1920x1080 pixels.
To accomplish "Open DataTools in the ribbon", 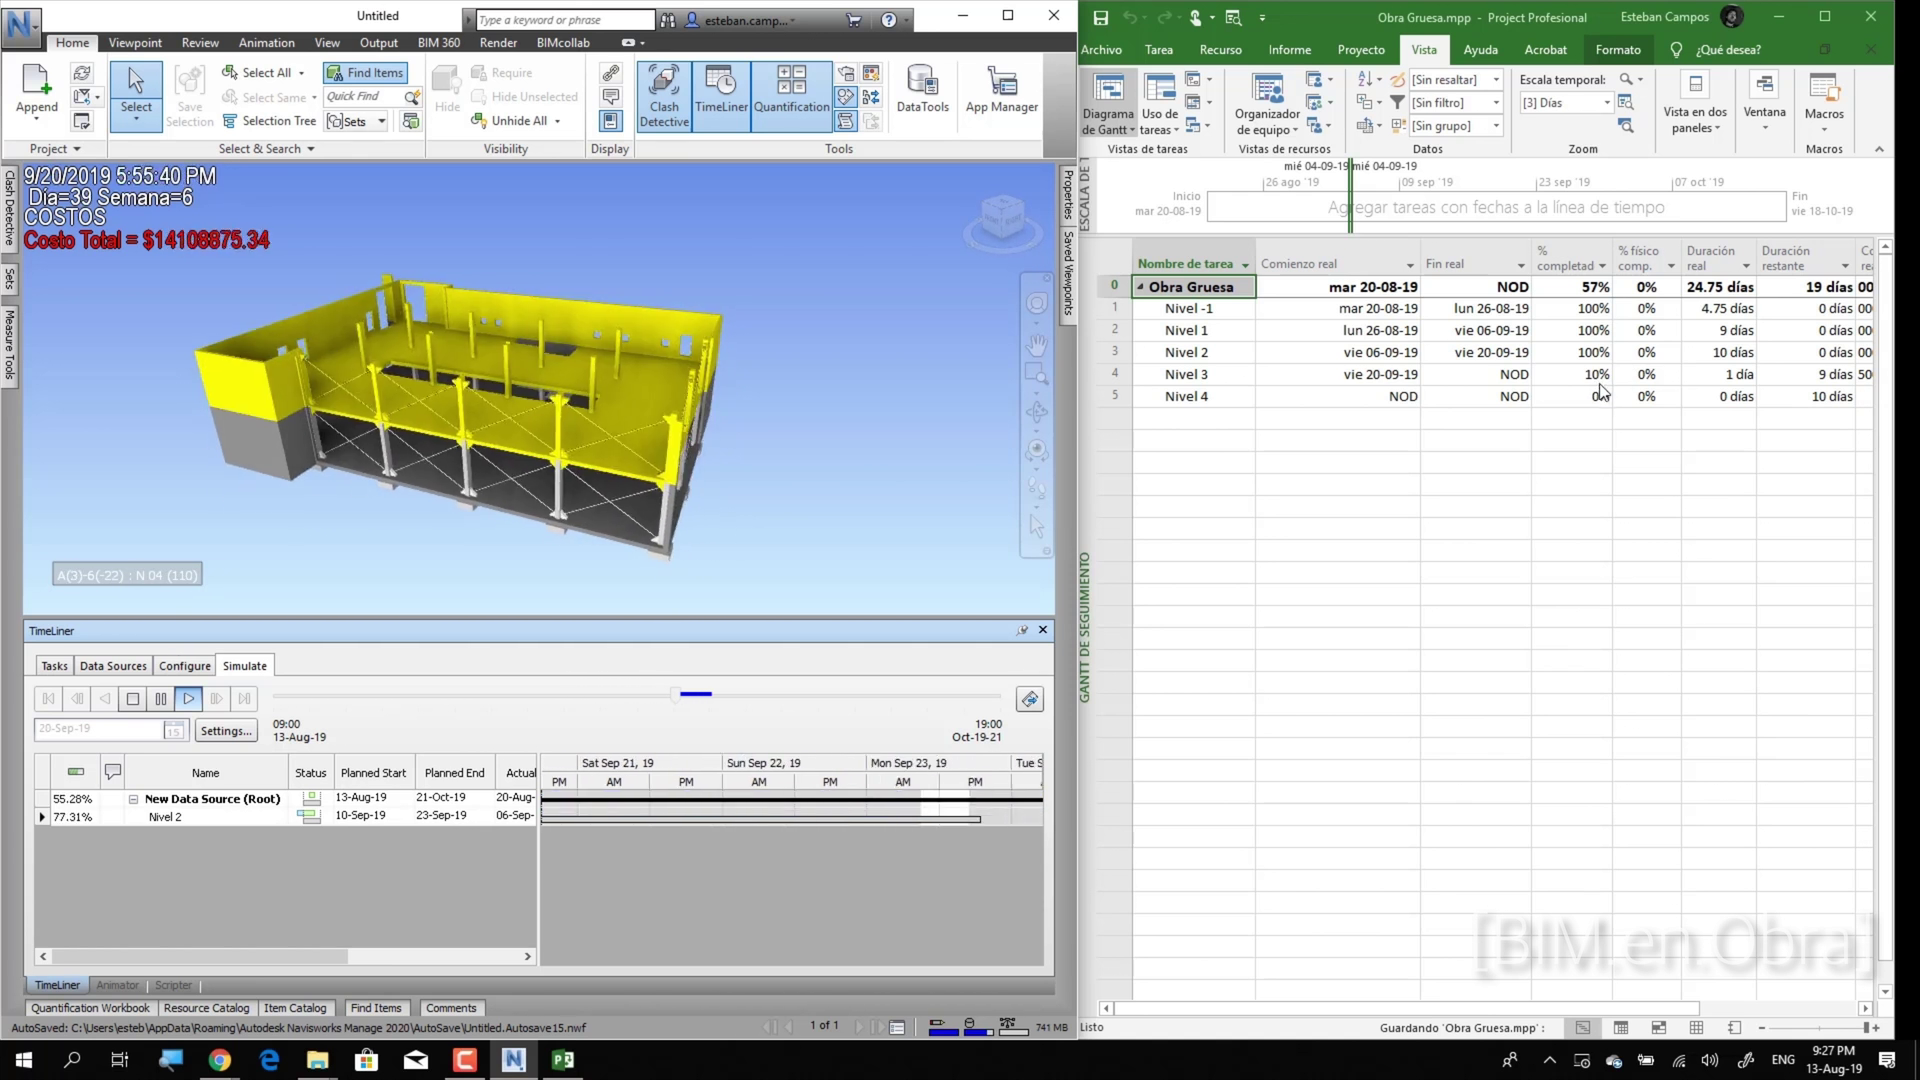I will (922, 90).
